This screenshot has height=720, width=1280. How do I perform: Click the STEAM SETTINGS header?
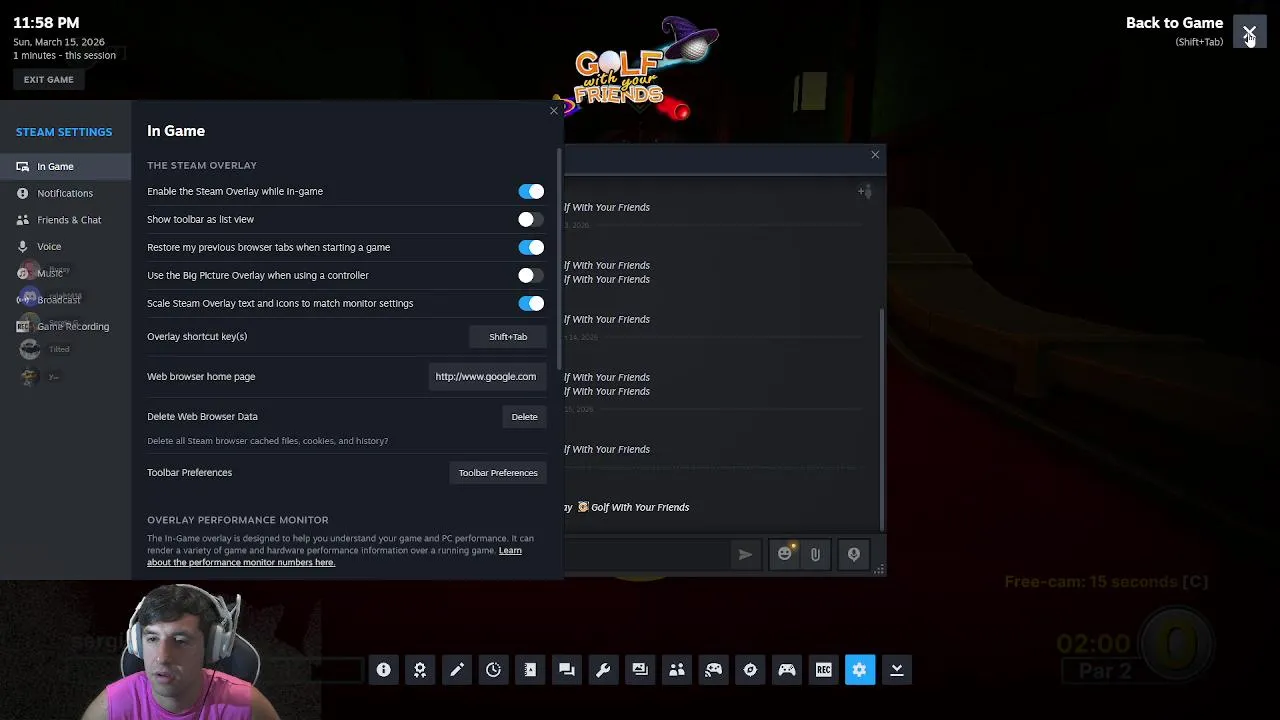[64, 132]
